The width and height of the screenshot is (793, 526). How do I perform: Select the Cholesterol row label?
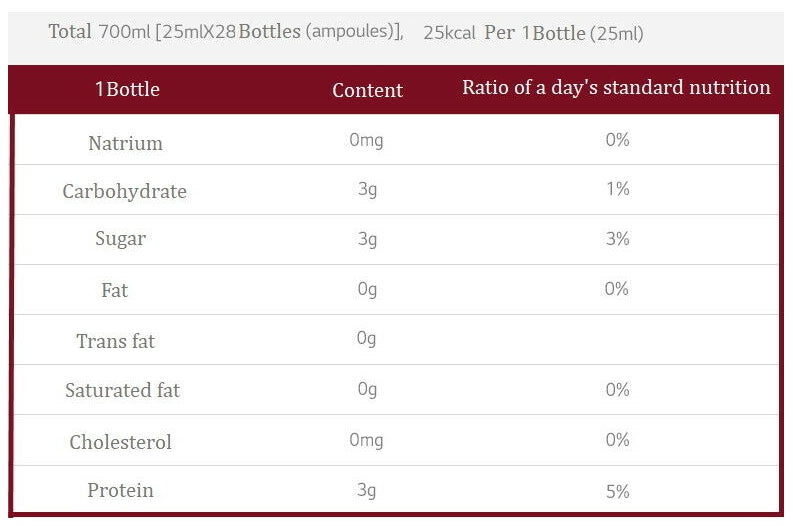(120, 442)
